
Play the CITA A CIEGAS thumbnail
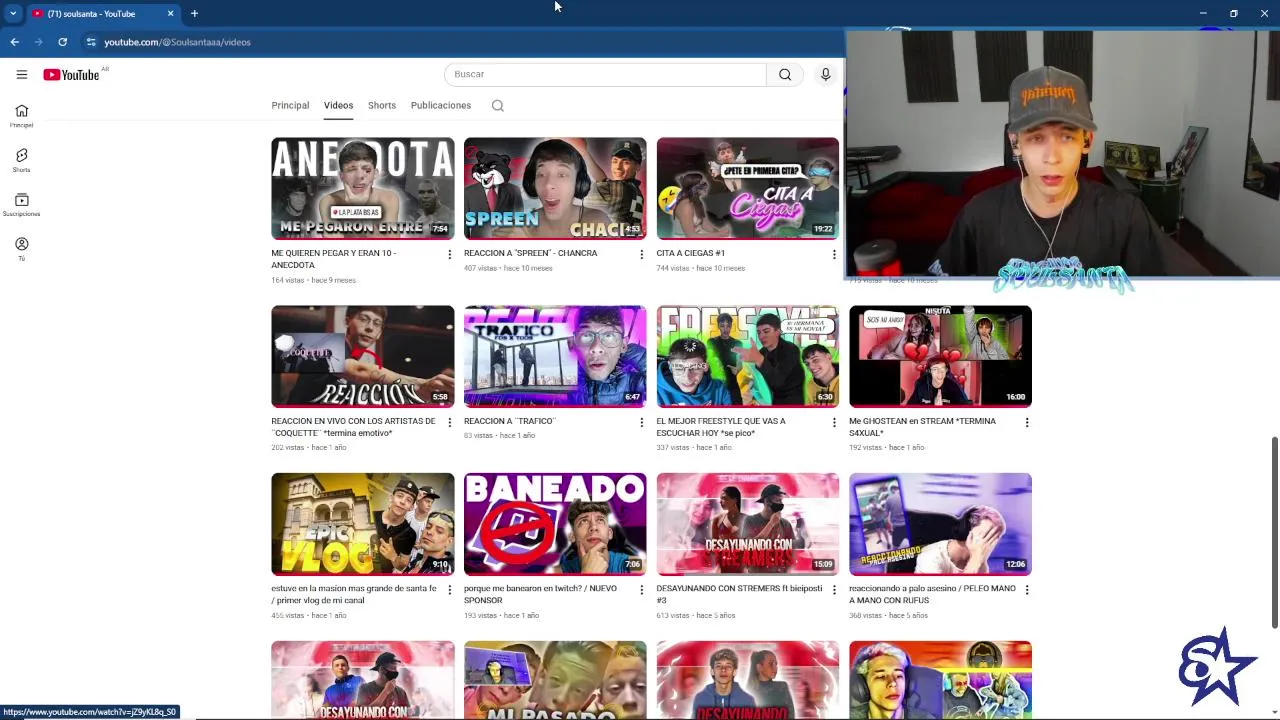pos(747,188)
